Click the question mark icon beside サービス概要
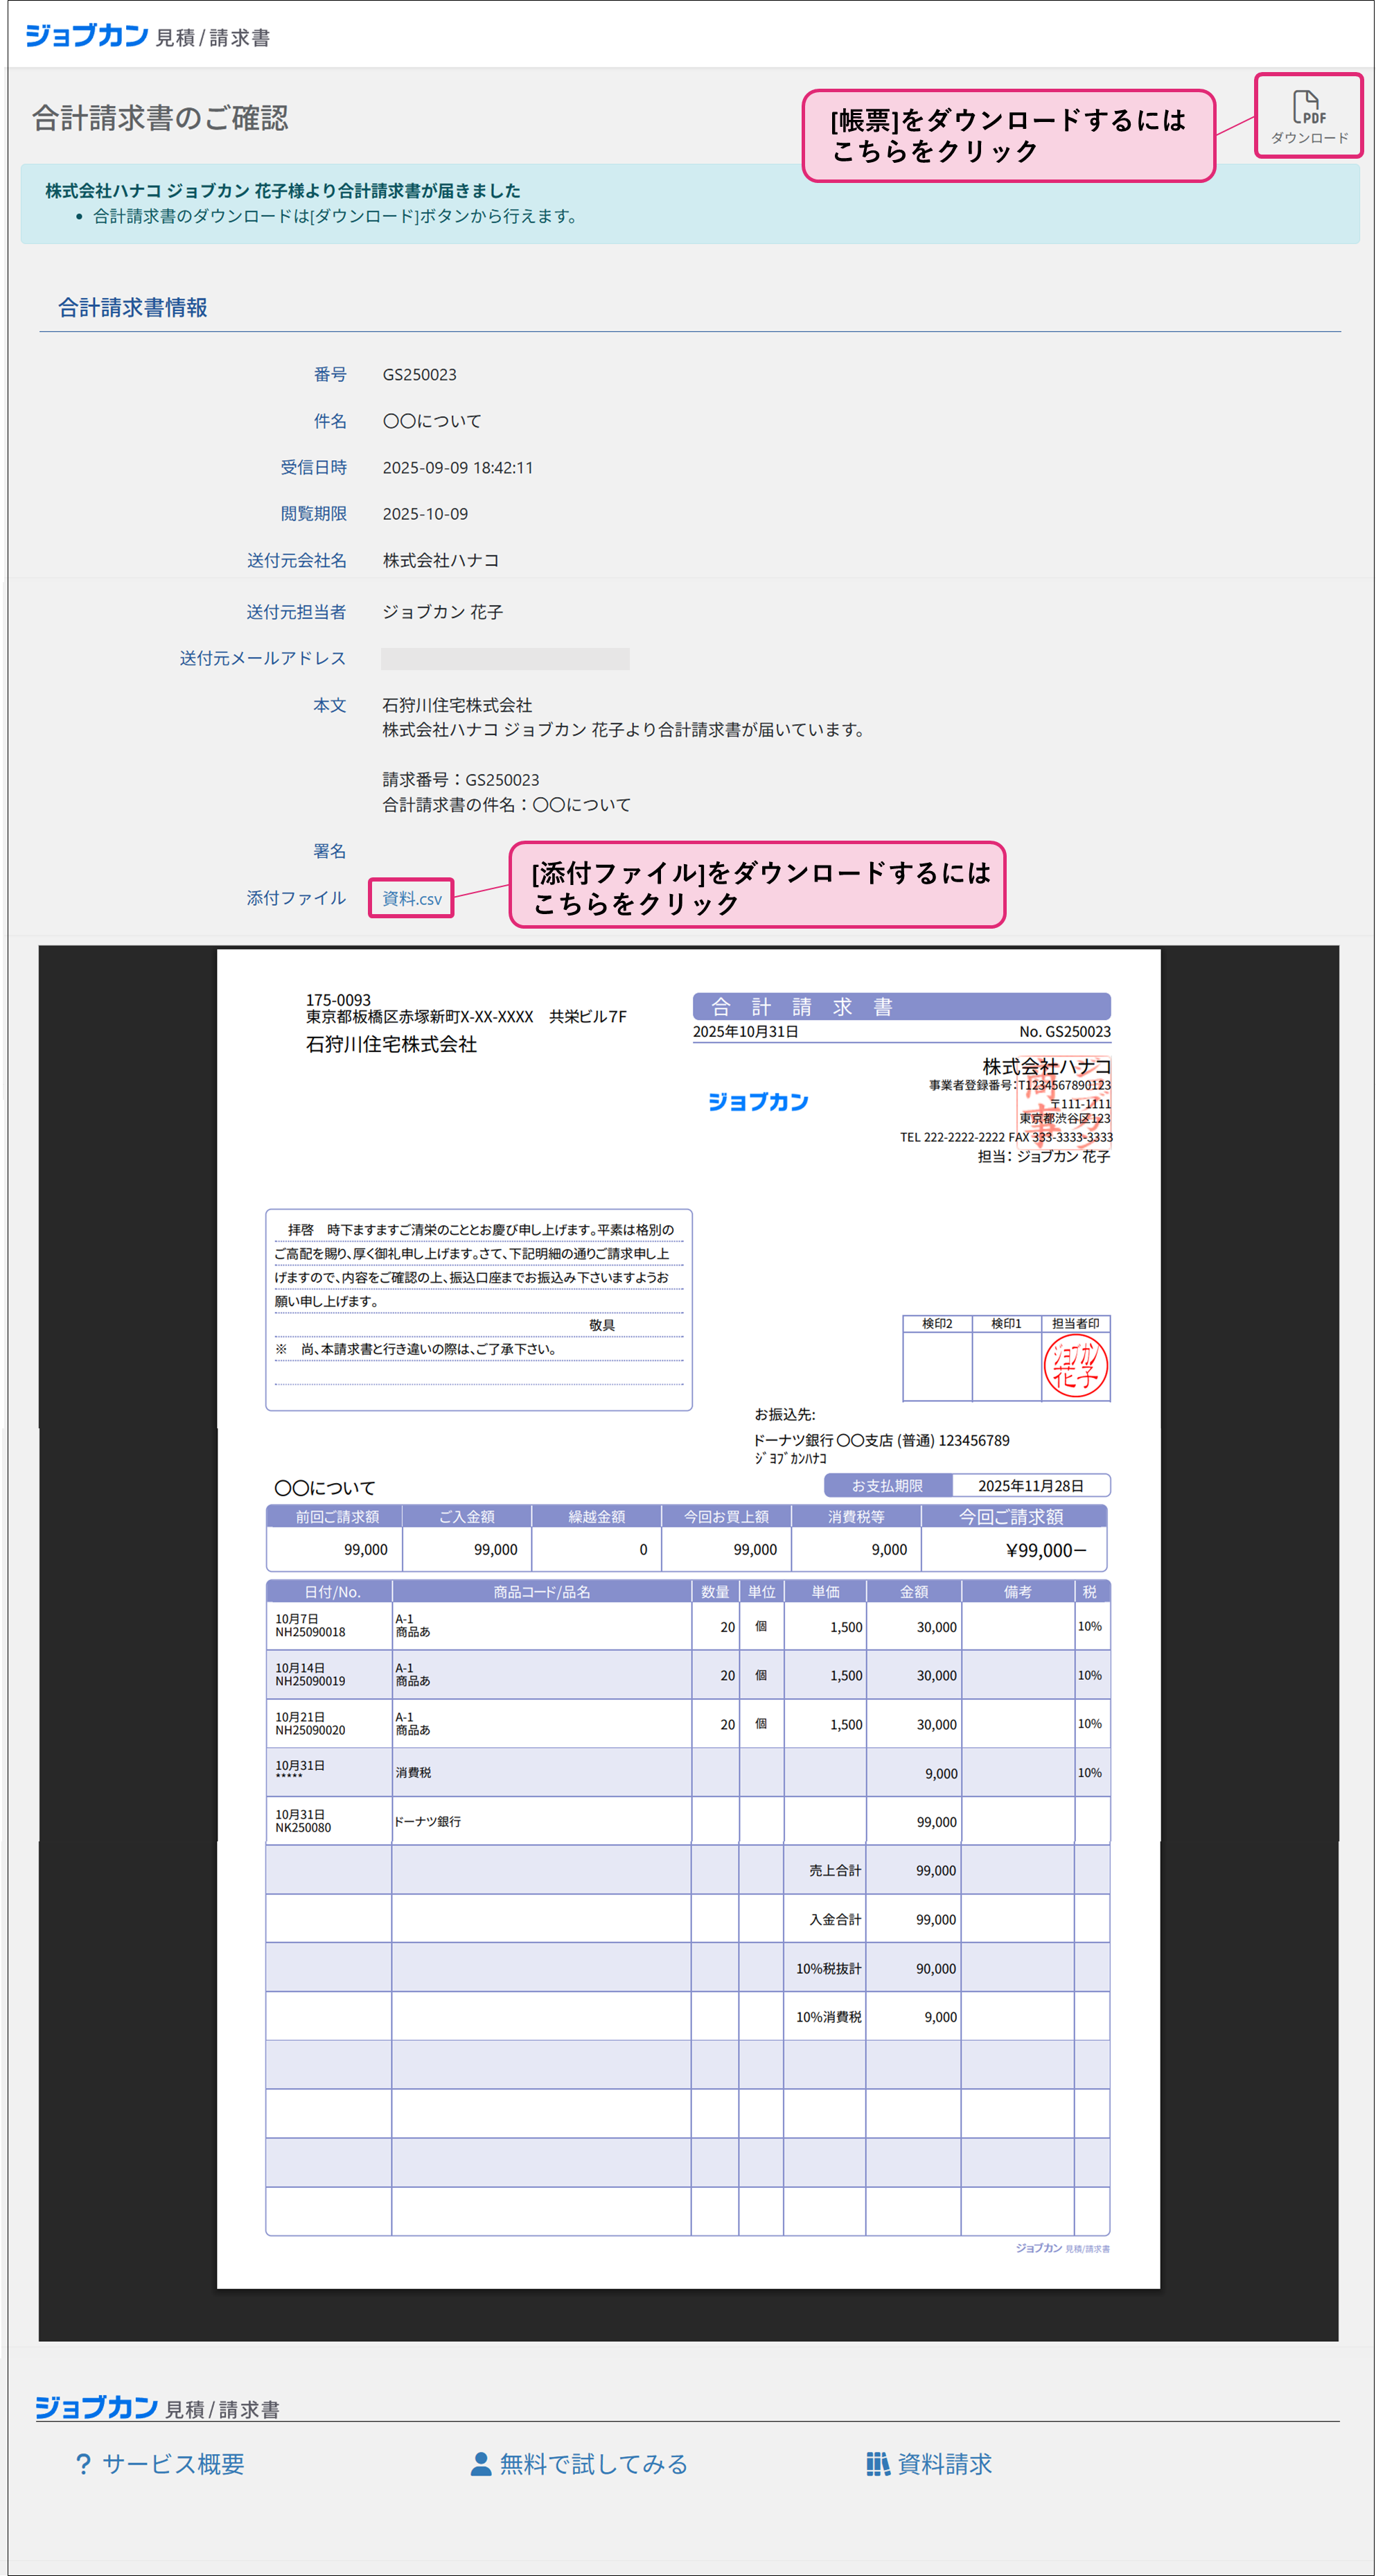This screenshot has width=1376, height=2576. click(x=83, y=2464)
